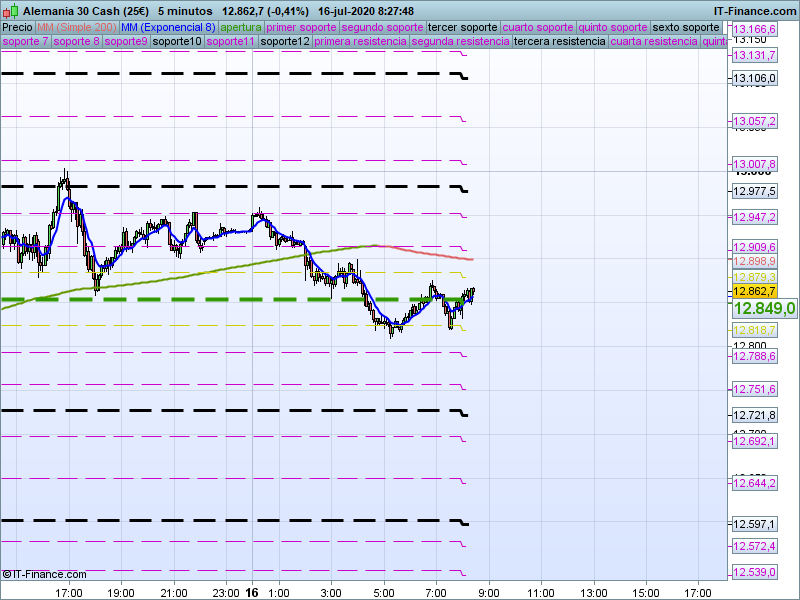Screen dimensions: 800x600
Task: Select the primera resistencia label
Action: coord(360,42)
